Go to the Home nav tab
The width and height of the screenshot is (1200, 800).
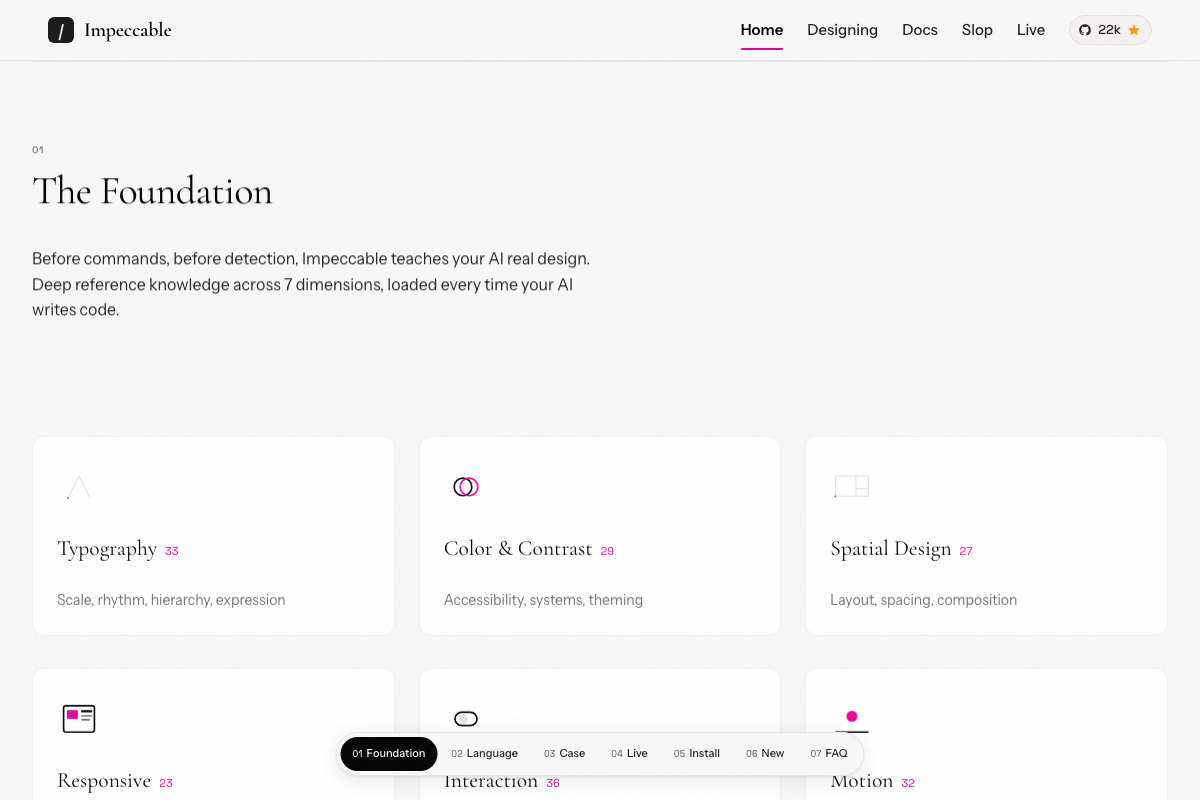762,30
